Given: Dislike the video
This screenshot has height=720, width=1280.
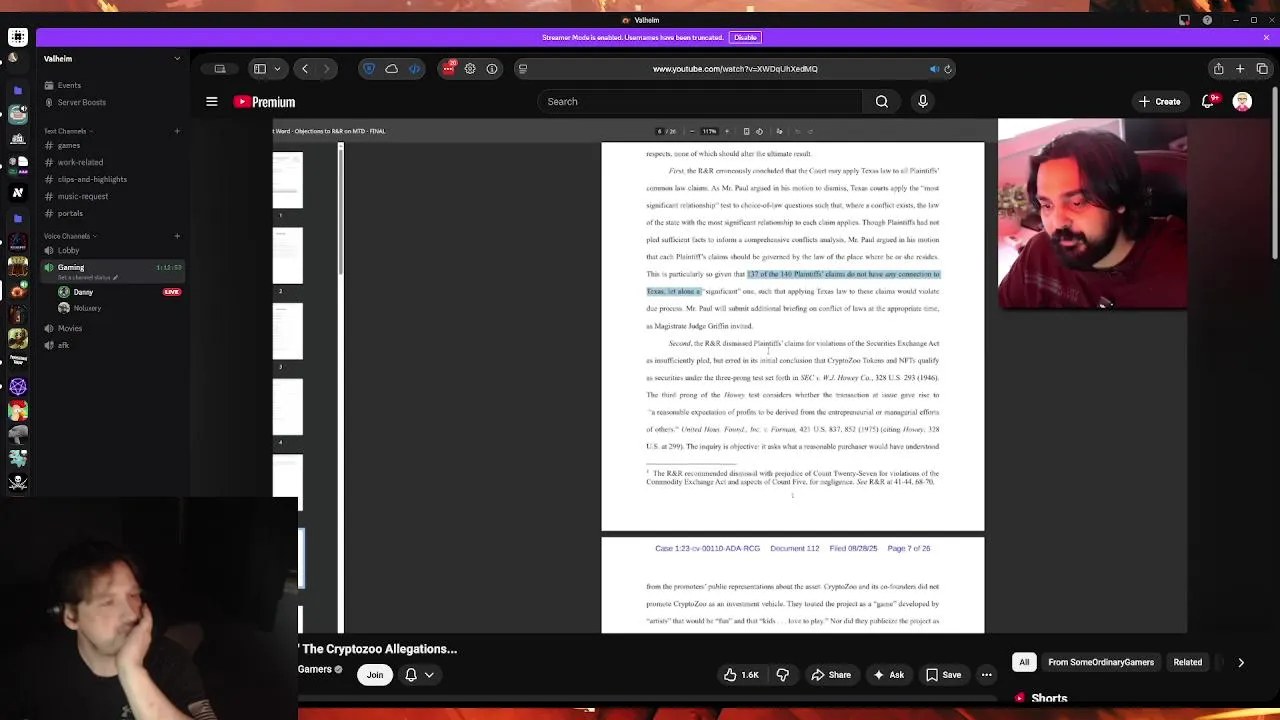Looking at the screenshot, I should click(x=782, y=675).
